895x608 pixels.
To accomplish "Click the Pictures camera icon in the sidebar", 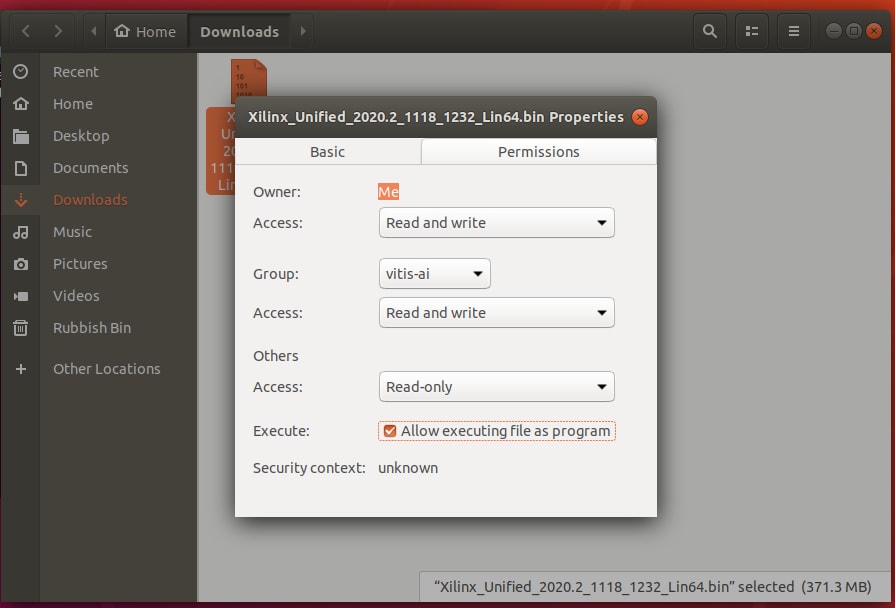I will tap(20, 264).
